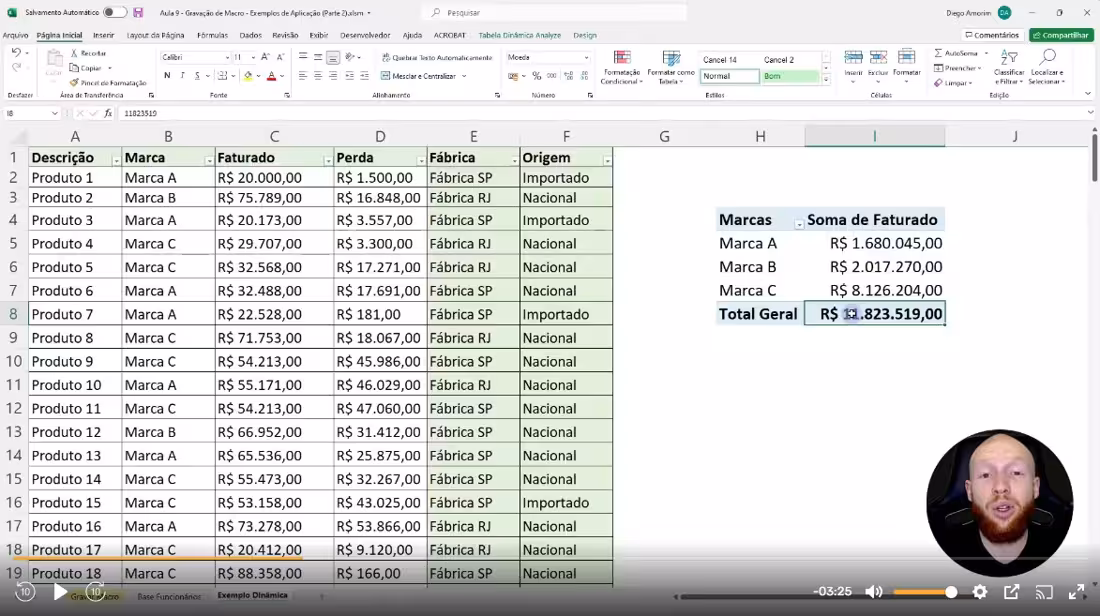Click the yellow fill color bucket
The height and width of the screenshot is (616, 1100).
tap(248, 76)
